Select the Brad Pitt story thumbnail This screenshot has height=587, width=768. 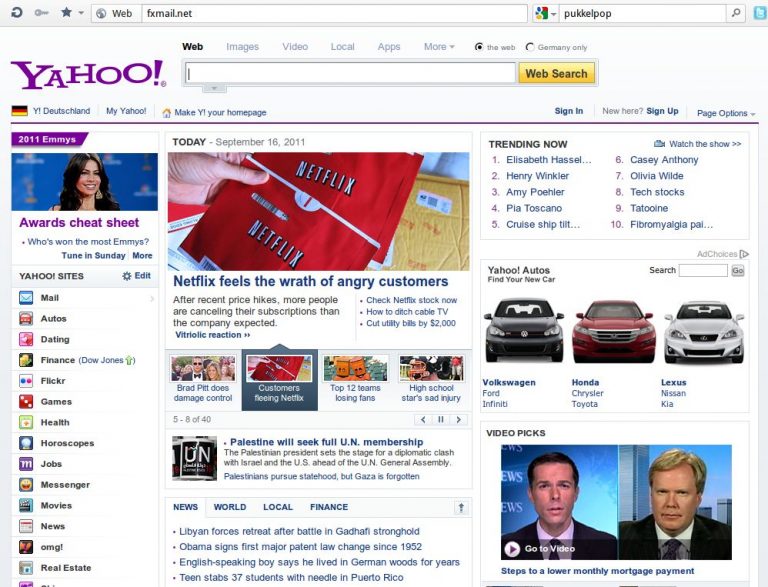tap(203, 368)
